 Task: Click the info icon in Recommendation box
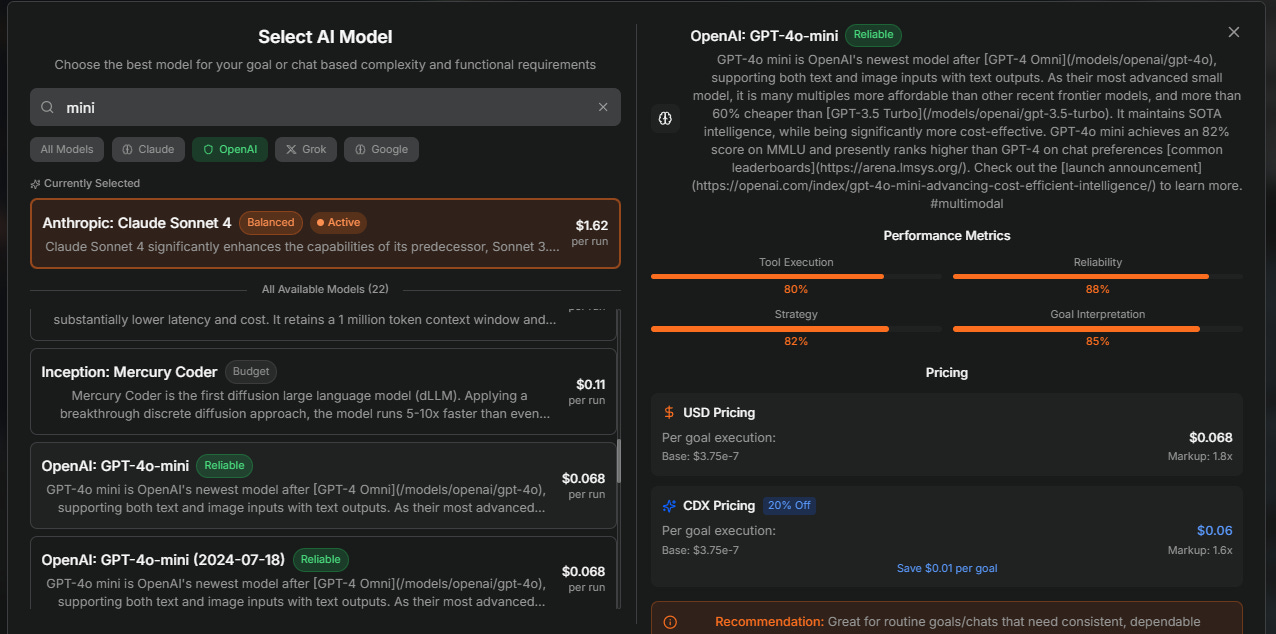[670, 622]
